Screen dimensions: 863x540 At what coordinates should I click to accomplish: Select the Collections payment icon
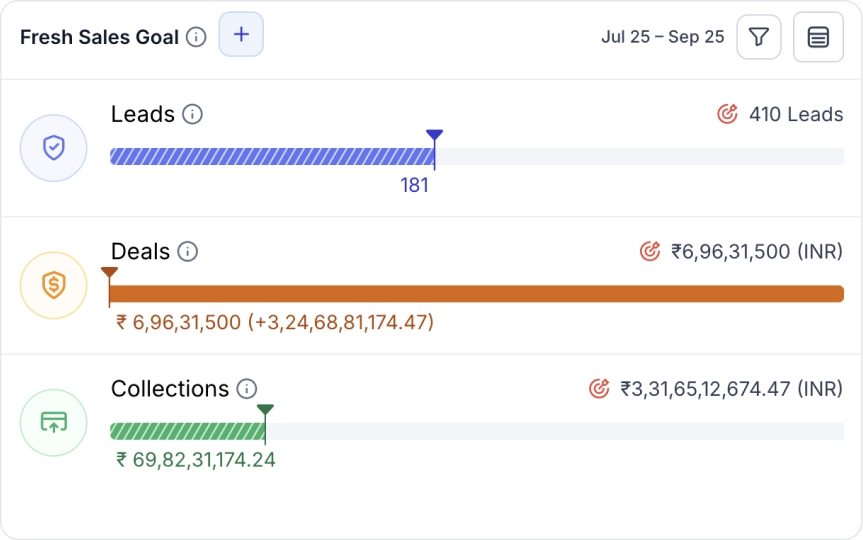(54, 422)
